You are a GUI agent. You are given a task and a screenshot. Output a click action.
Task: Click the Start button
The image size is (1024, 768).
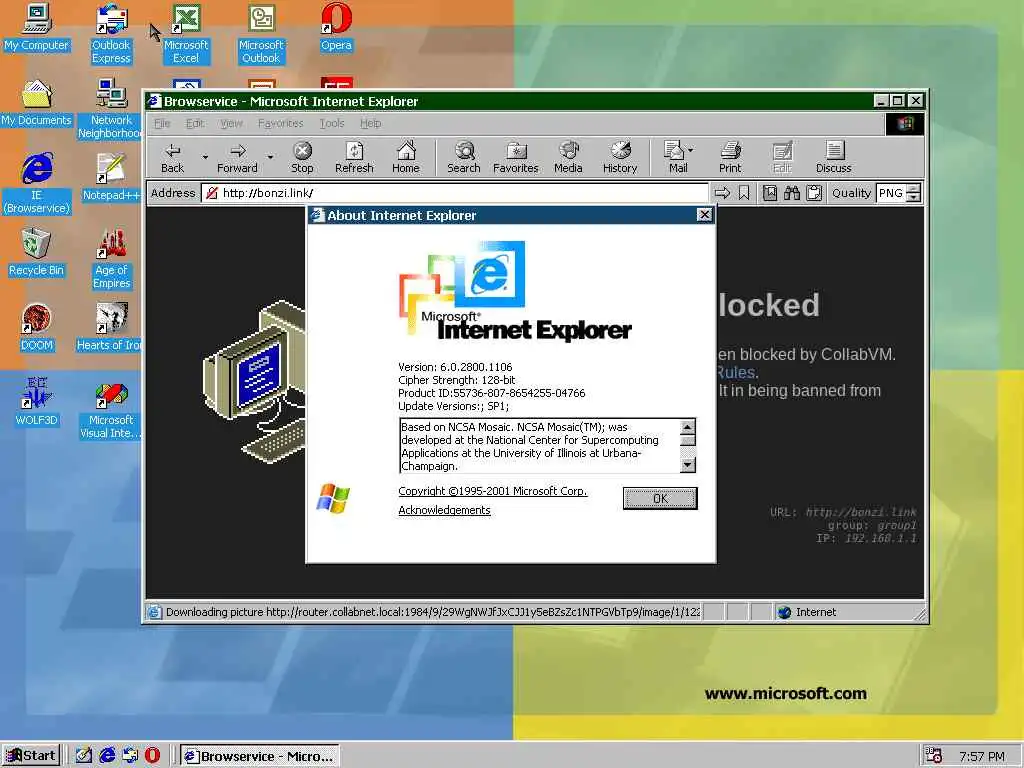(x=31, y=756)
